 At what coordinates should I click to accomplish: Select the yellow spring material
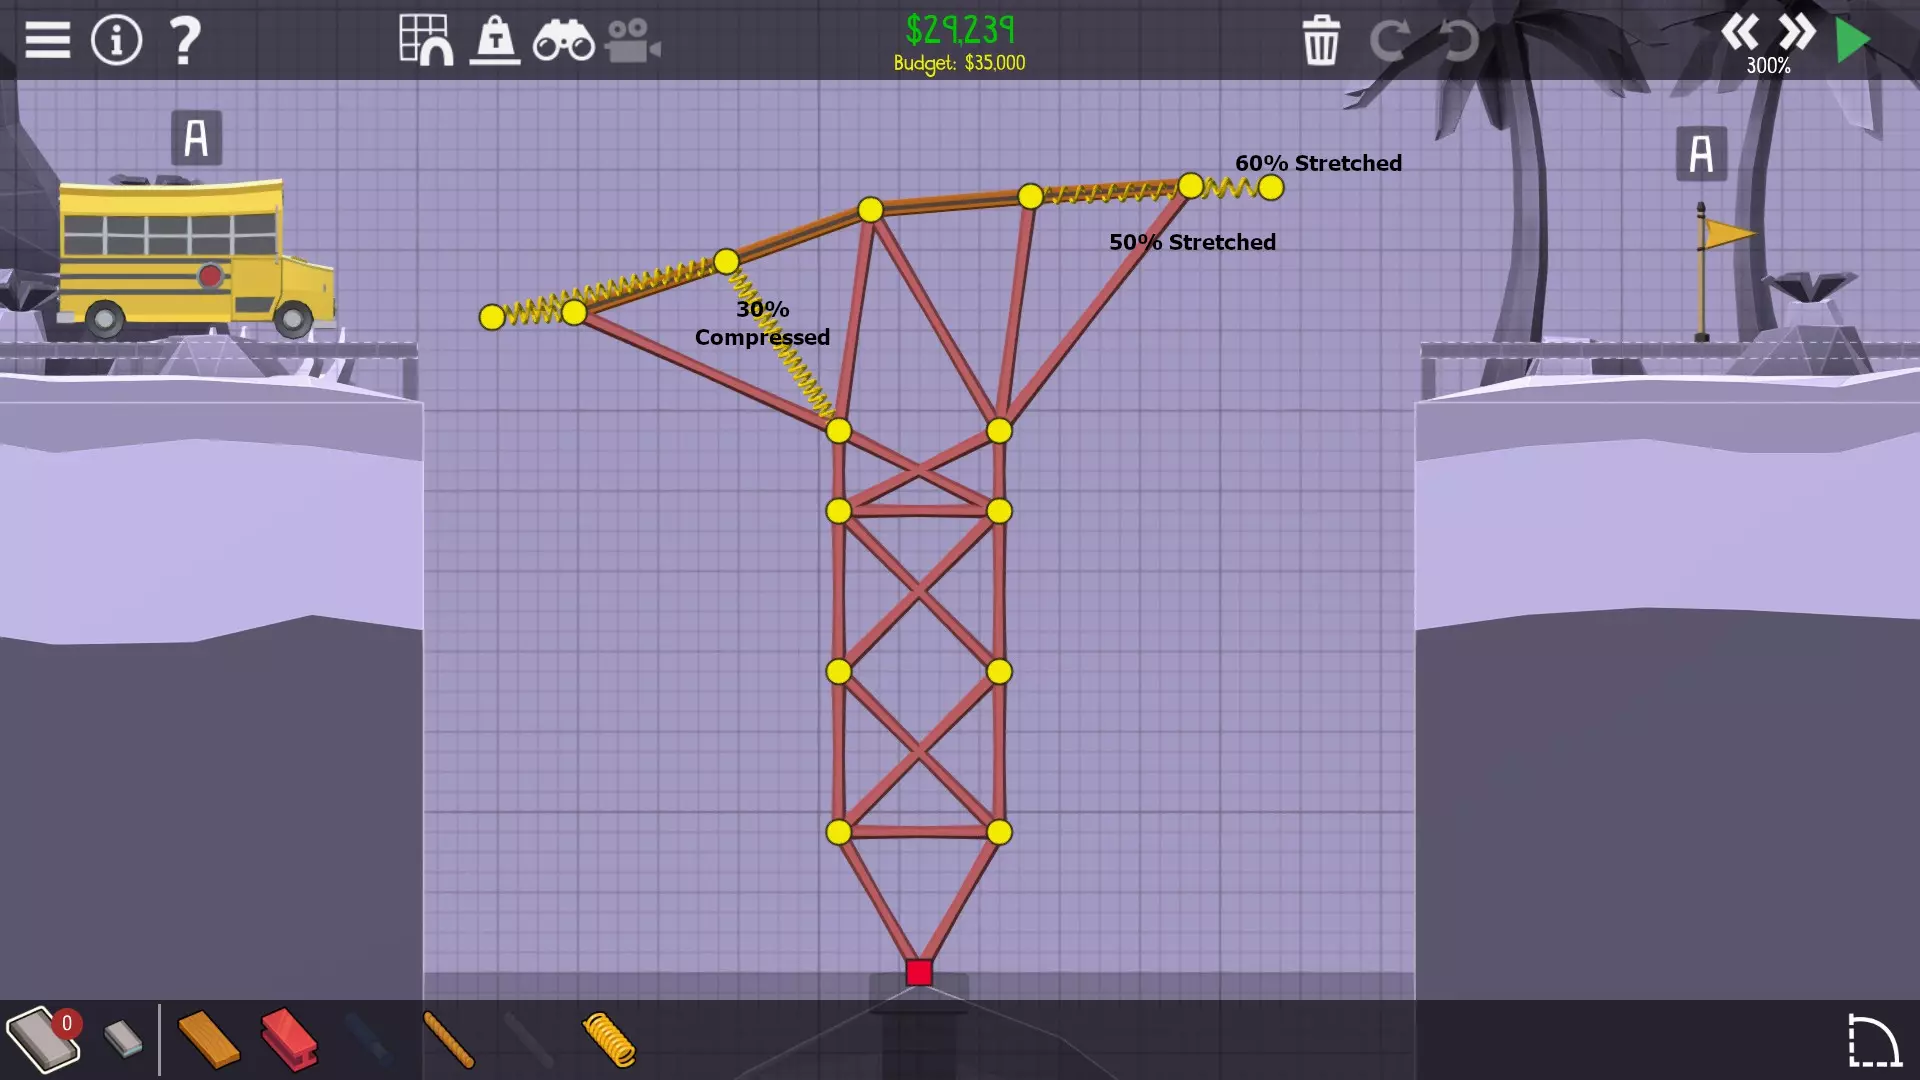[608, 1040]
